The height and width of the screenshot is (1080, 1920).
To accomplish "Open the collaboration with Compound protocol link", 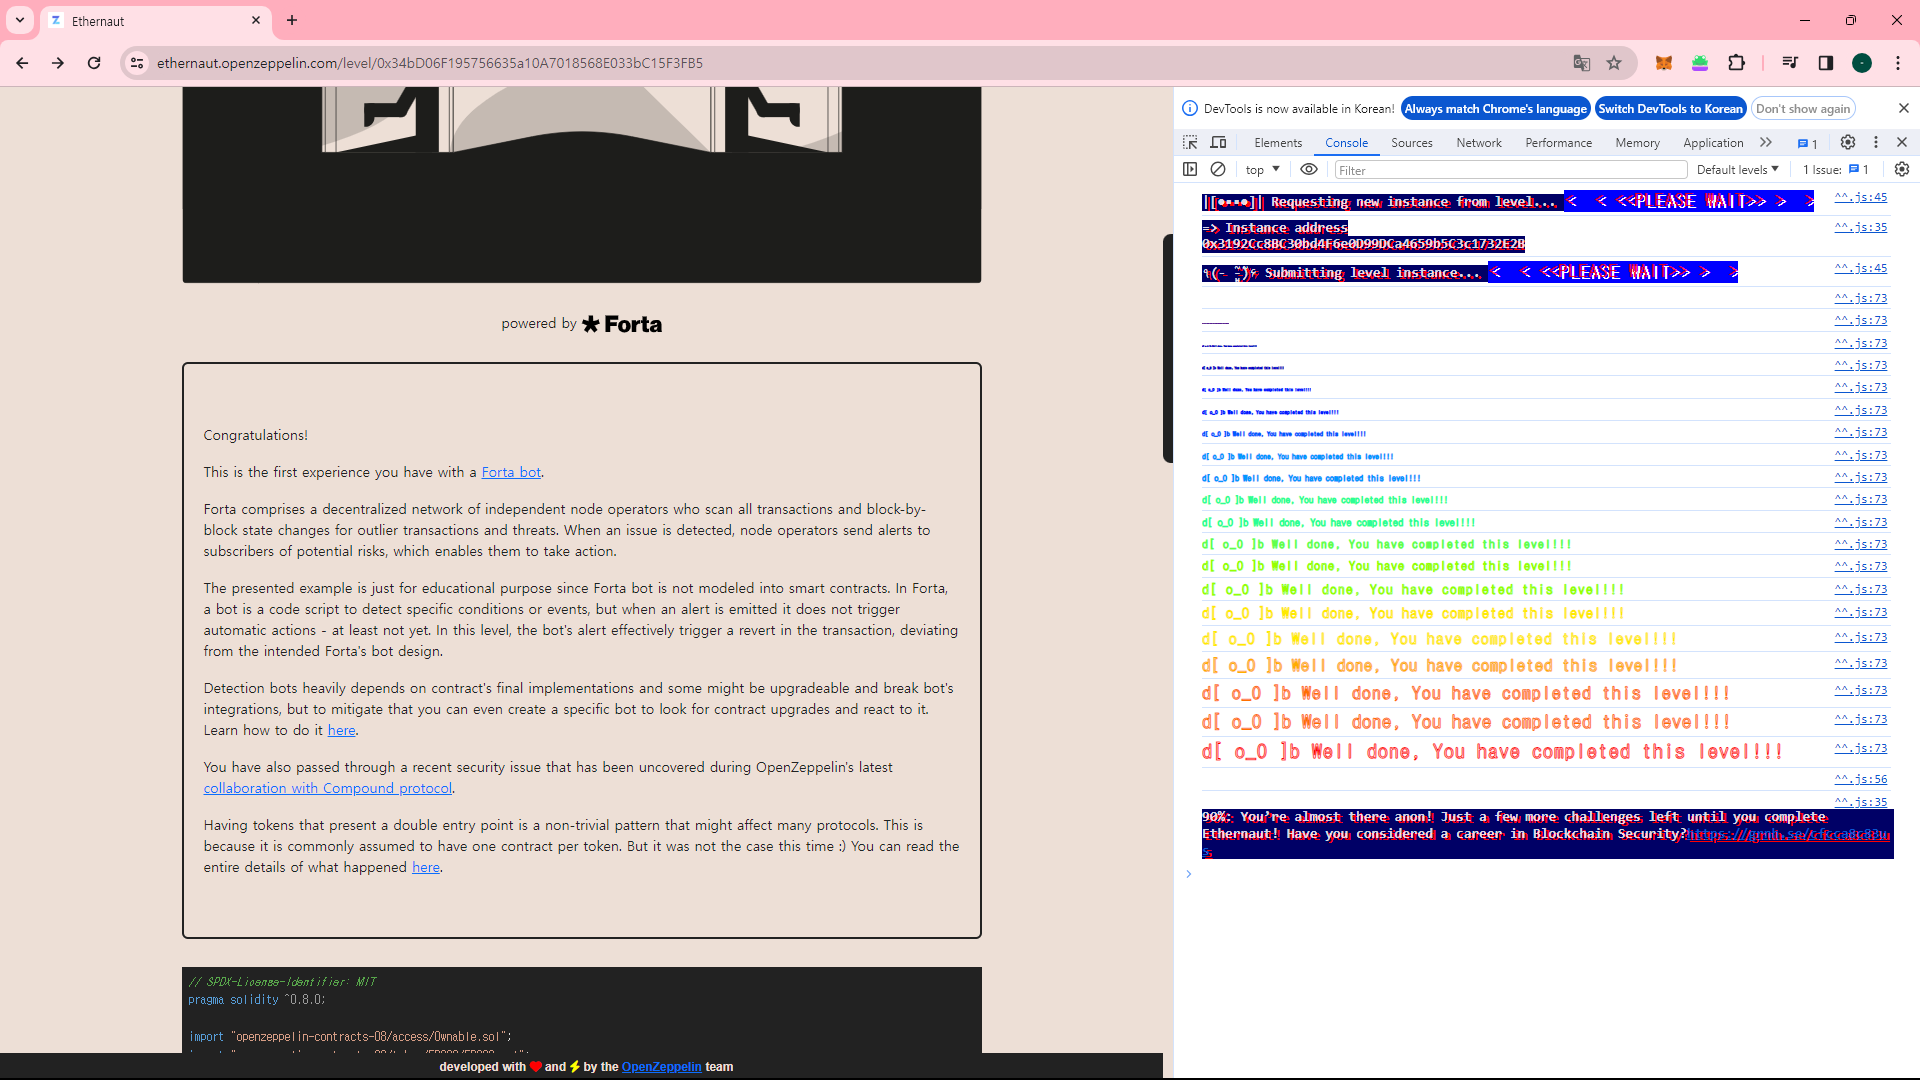I will 328,788.
